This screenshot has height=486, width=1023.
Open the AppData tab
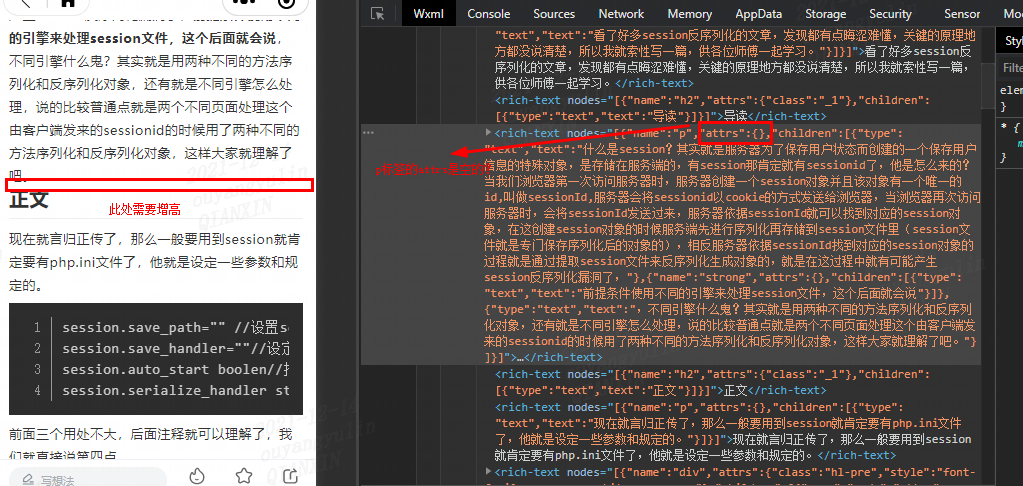point(758,14)
